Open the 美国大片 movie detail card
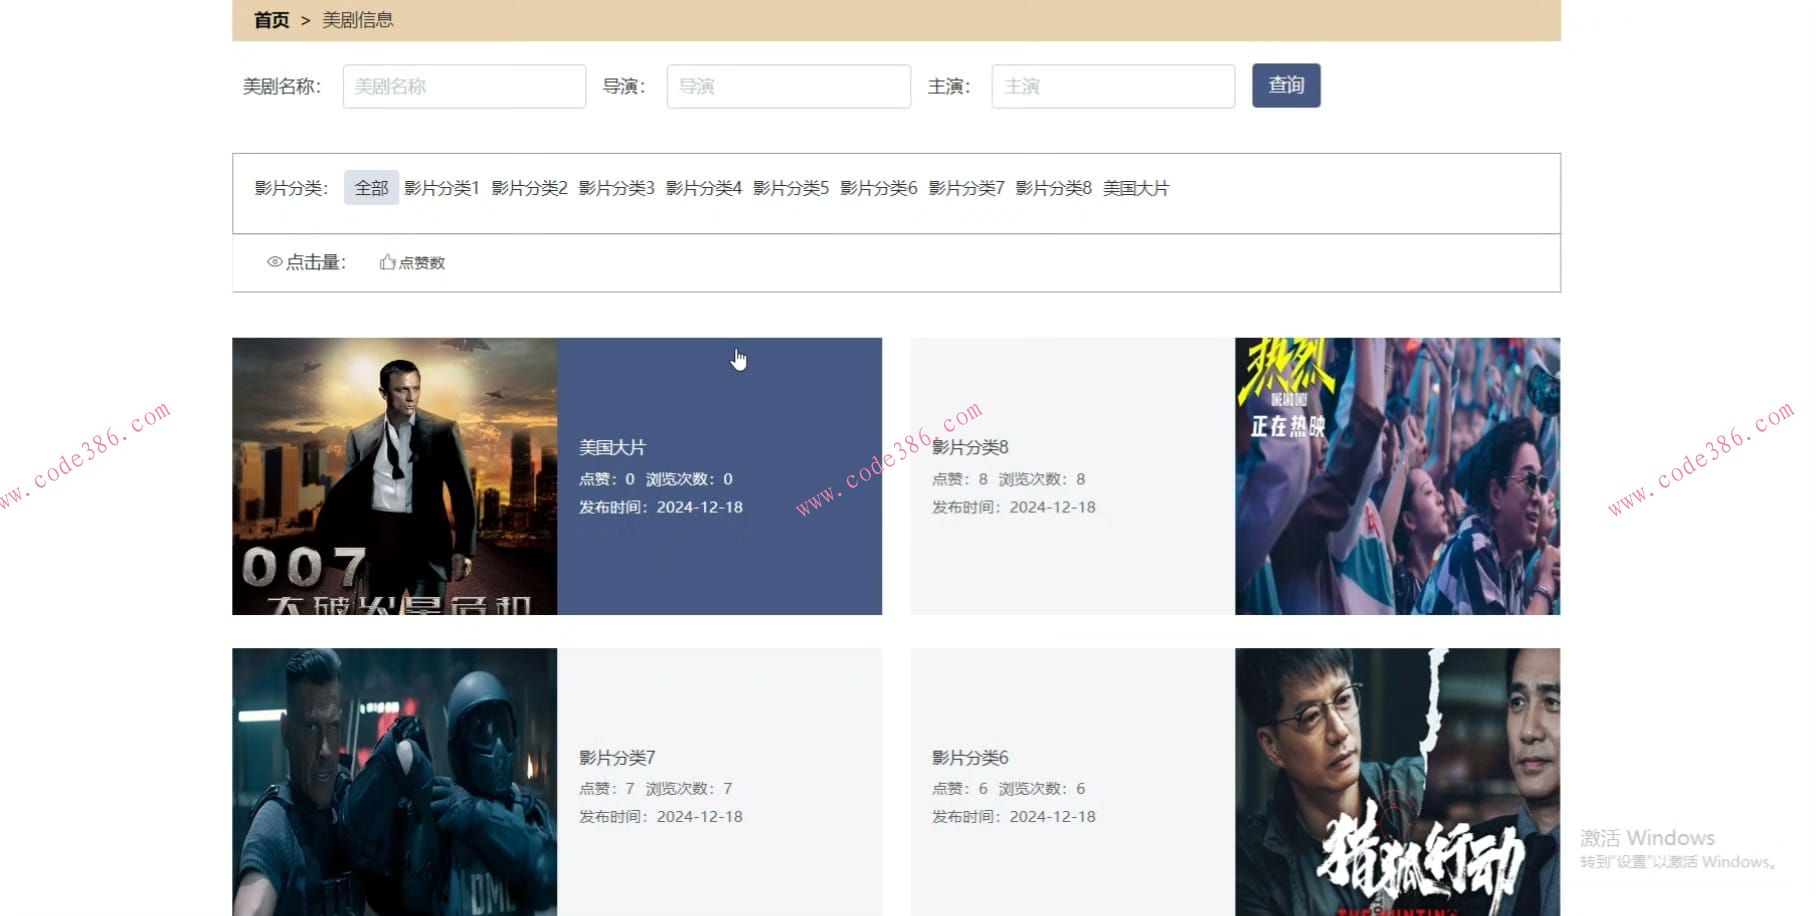The image size is (1816, 916). (x=720, y=477)
